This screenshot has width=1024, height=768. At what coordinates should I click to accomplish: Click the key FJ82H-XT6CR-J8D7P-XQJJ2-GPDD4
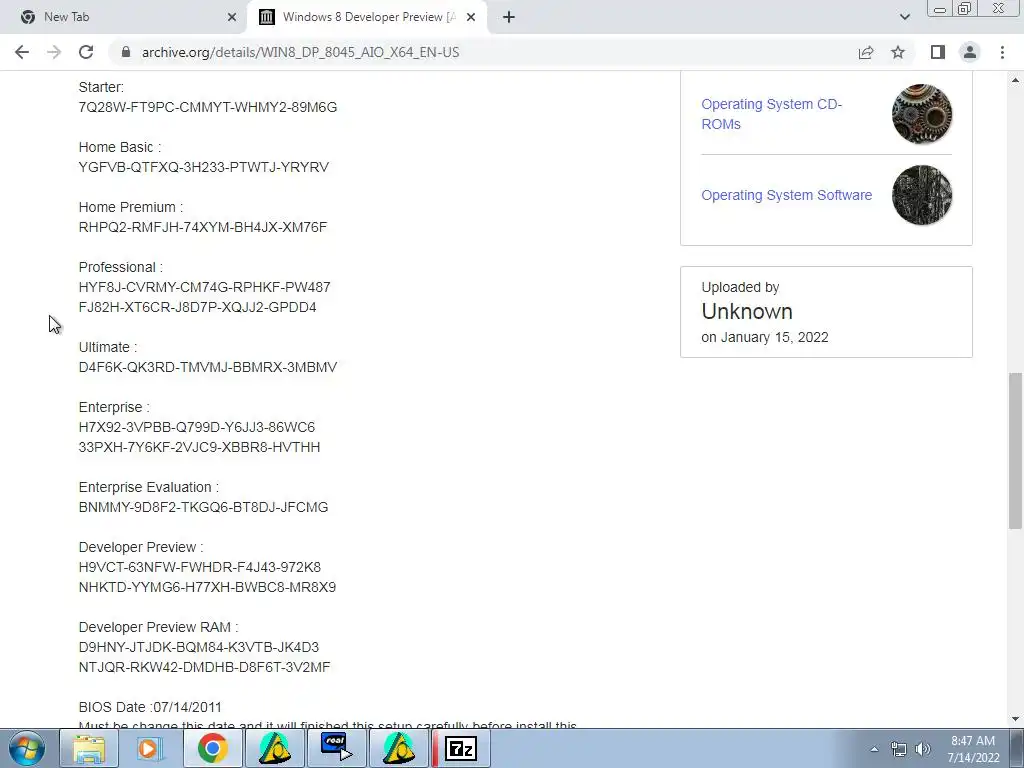tap(197, 307)
